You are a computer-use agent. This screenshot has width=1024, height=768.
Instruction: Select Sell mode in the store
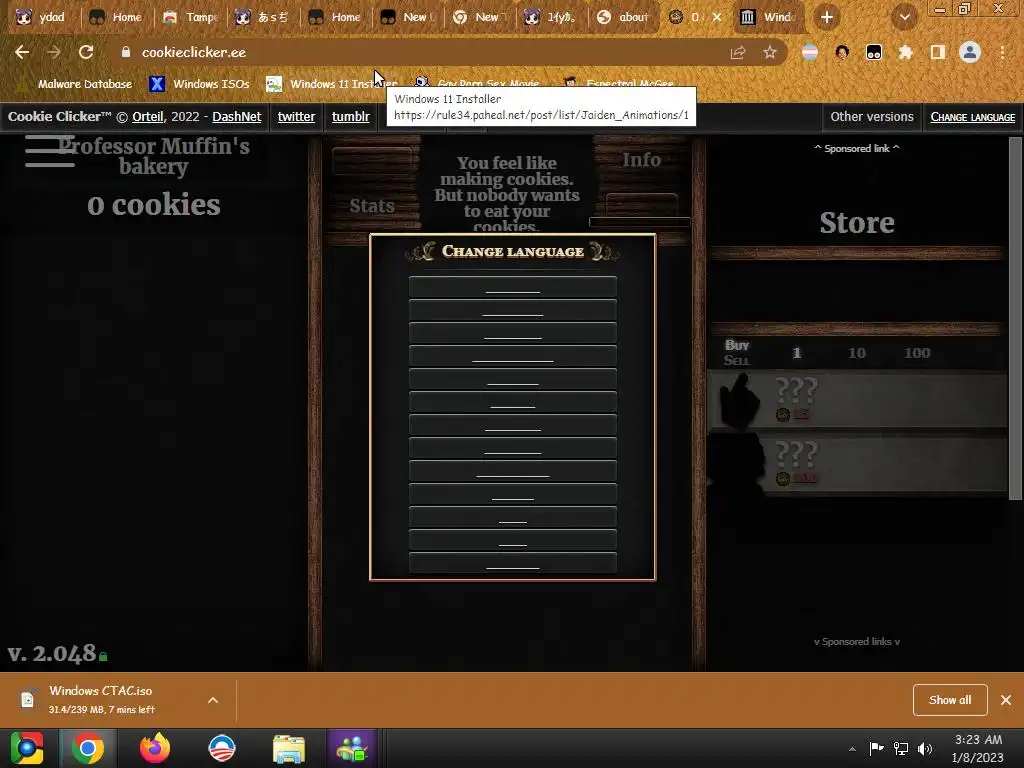(x=737, y=360)
